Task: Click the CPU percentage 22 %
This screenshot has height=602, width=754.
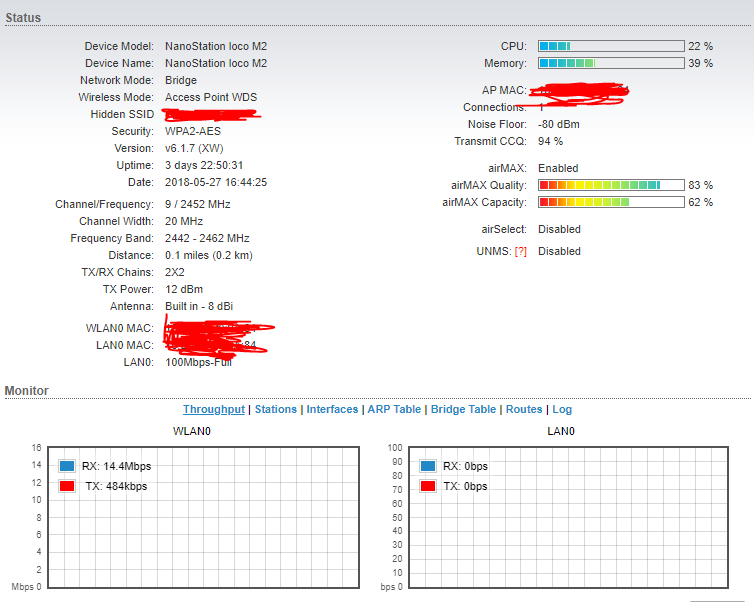Action: [x=701, y=46]
